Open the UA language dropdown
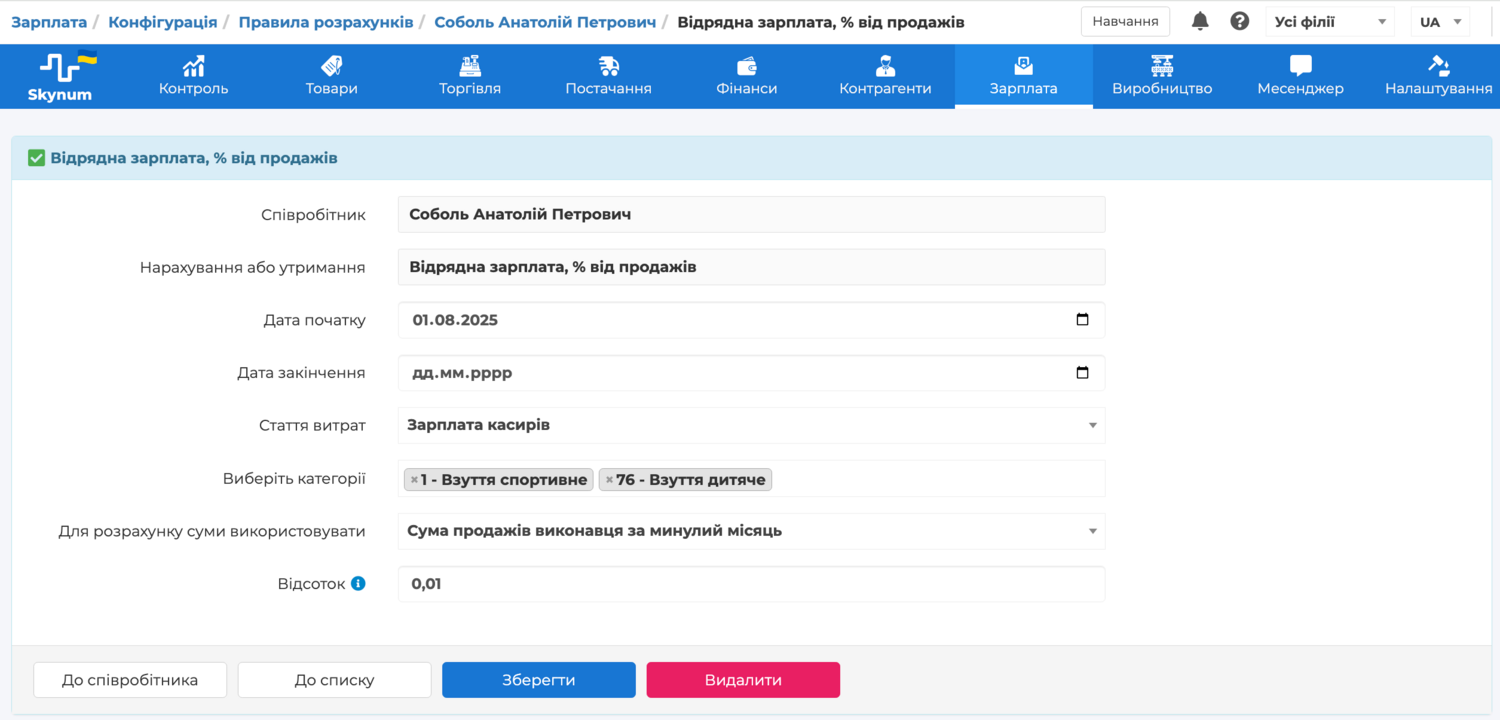Screen dimensions: 1500x720 click(x=1439, y=21)
